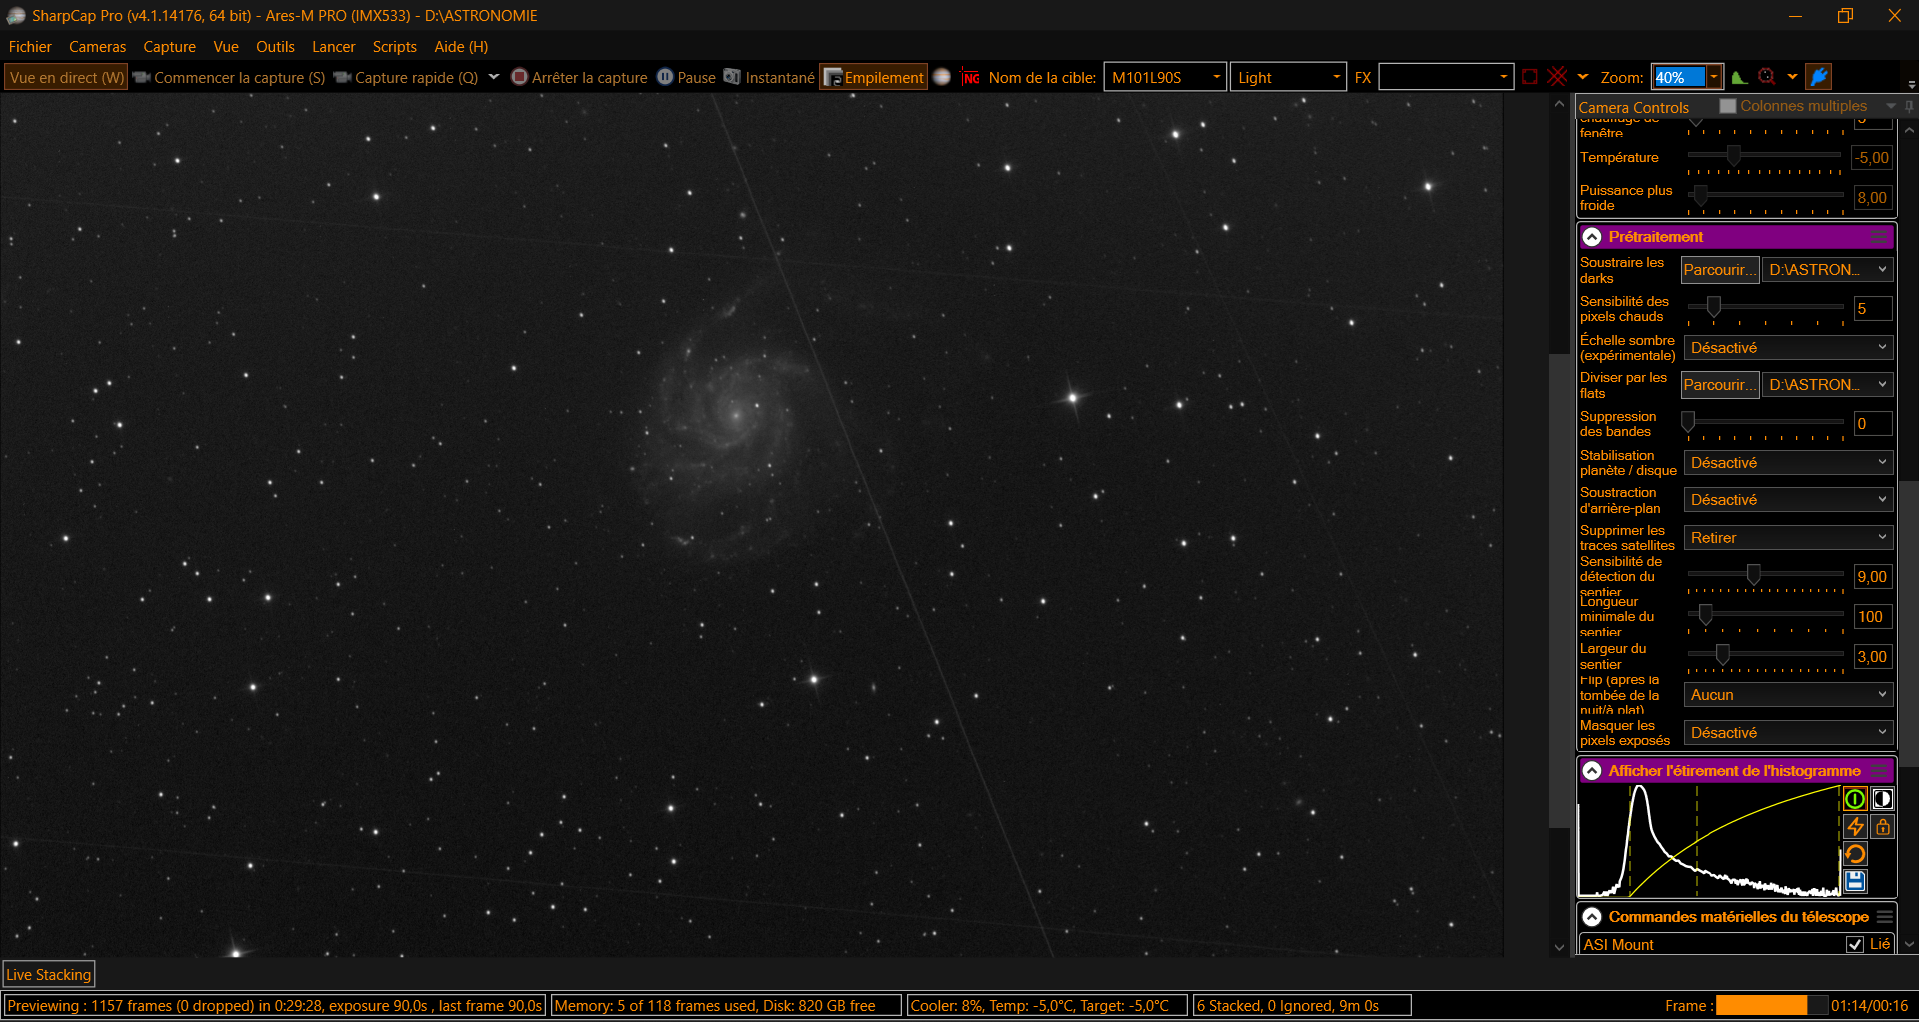1919x1022 pixels.
Task: Click the half-circle contrast icon in histogram
Action: point(1882,799)
